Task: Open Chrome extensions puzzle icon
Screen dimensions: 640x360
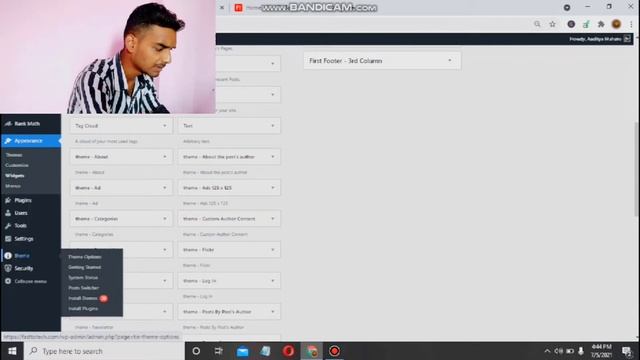Action: coord(601,24)
